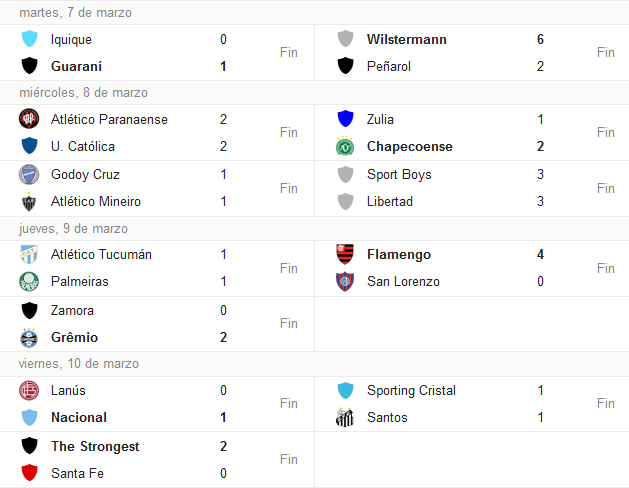Click the Flamengo red-black striped crest
This screenshot has width=629, height=488.
pos(345,254)
